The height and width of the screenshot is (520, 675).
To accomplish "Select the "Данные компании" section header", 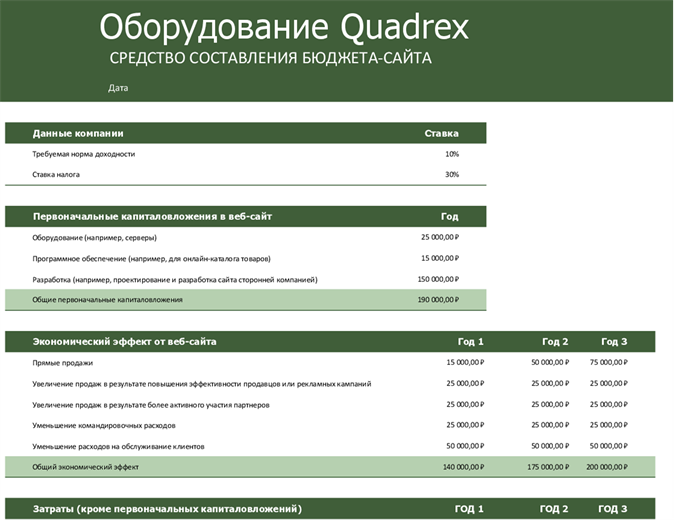I will [x=78, y=133].
